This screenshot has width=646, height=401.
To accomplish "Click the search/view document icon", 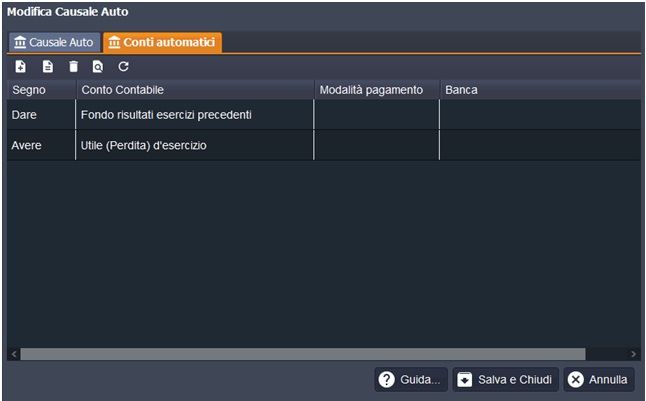I will click(x=97, y=67).
